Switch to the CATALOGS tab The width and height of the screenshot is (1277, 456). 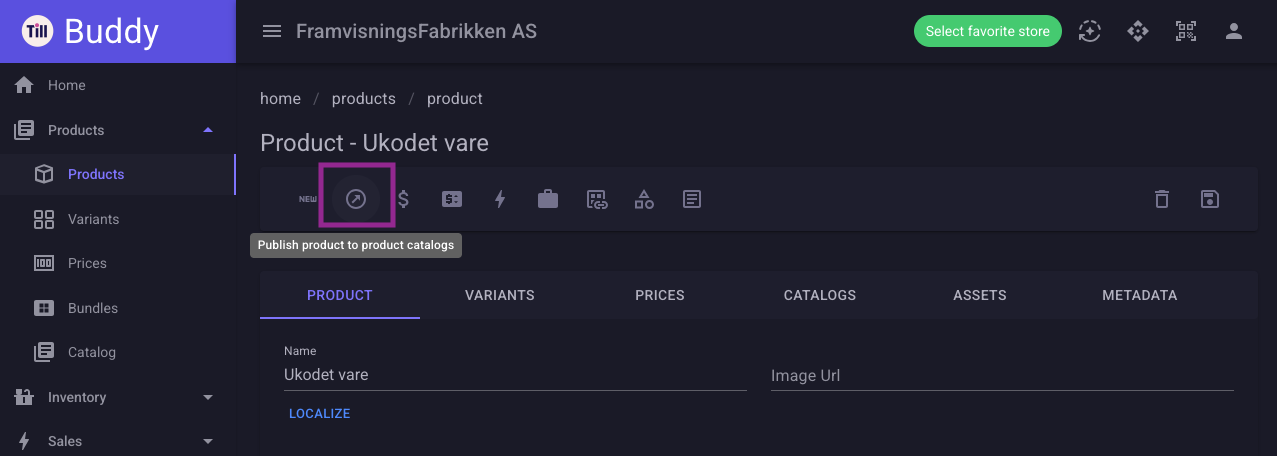[820, 295]
